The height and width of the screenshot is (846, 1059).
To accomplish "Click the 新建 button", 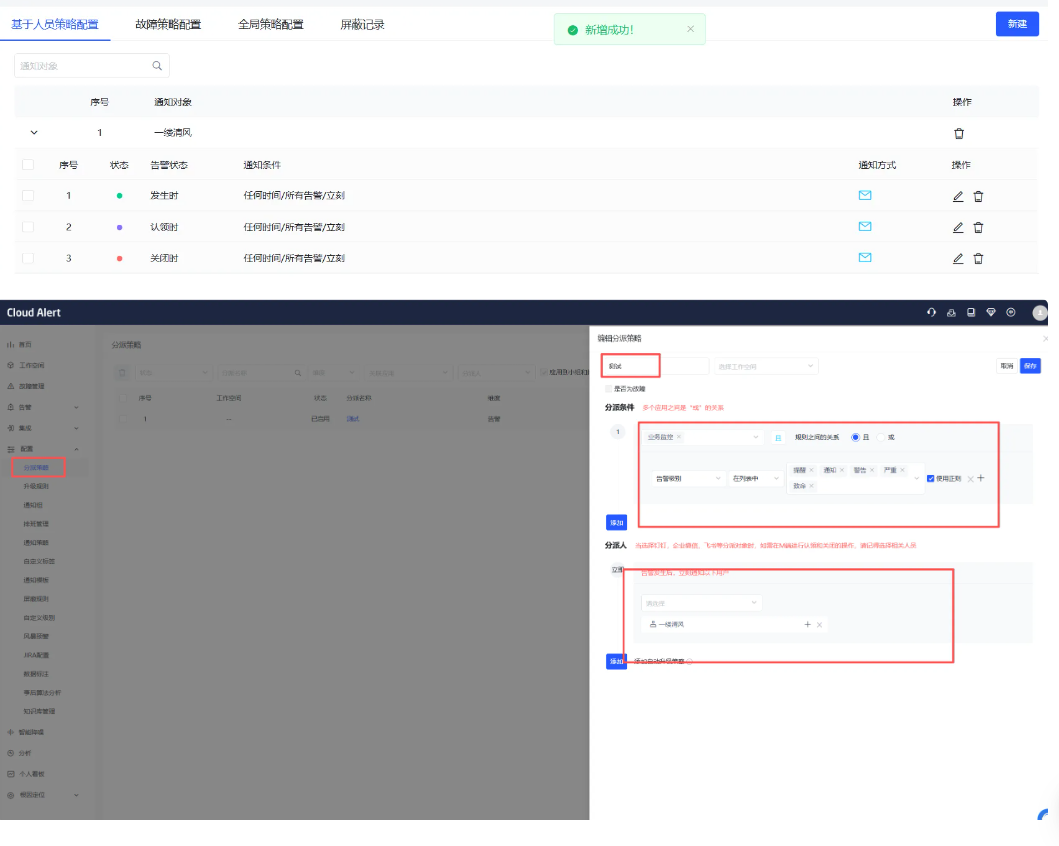I will [x=1017, y=24].
